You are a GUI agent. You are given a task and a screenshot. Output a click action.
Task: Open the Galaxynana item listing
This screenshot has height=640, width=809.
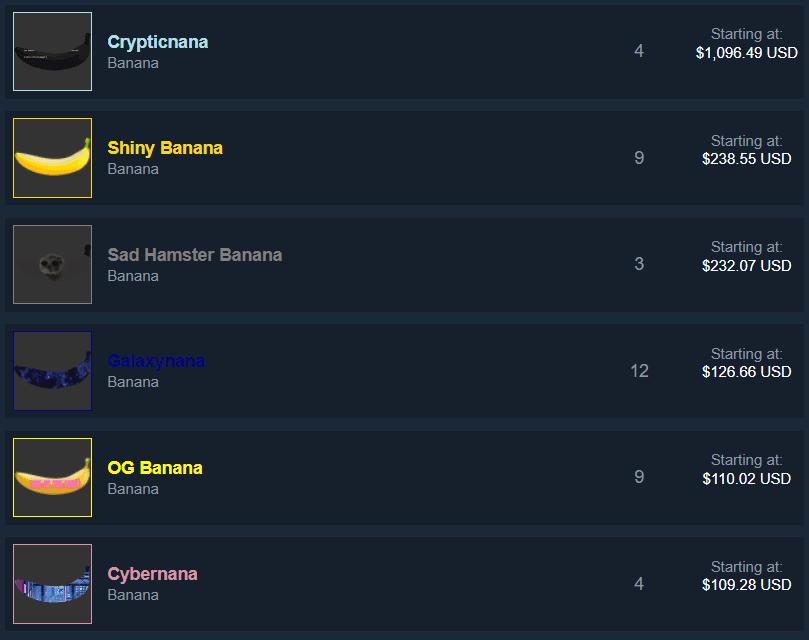pyautogui.click(x=156, y=361)
